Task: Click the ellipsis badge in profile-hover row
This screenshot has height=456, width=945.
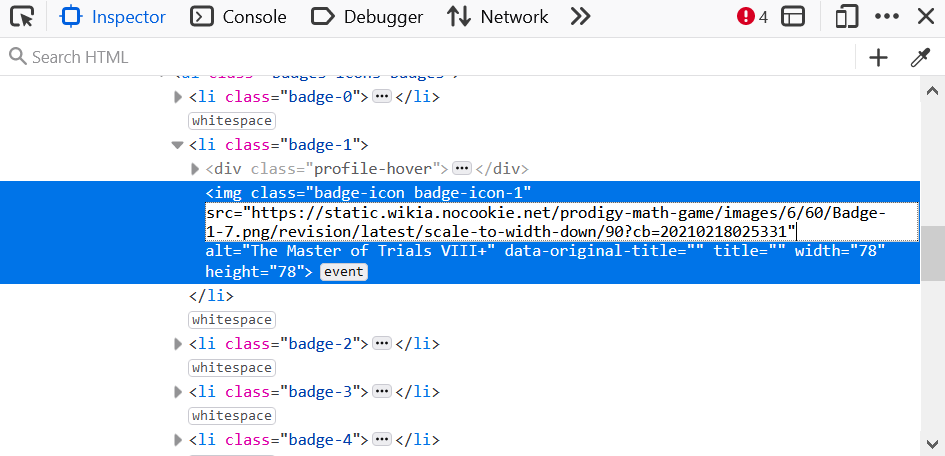Action: 462,168
